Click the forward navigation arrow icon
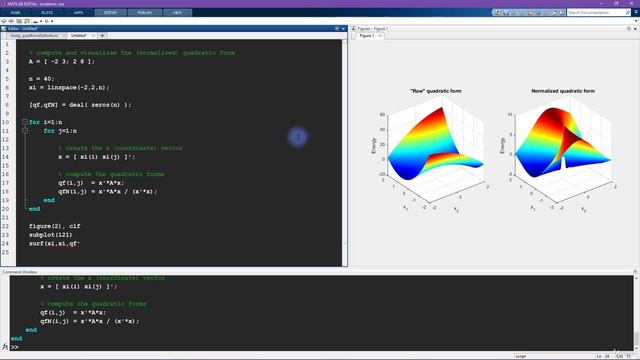The height and width of the screenshot is (360, 640). point(11,21)
